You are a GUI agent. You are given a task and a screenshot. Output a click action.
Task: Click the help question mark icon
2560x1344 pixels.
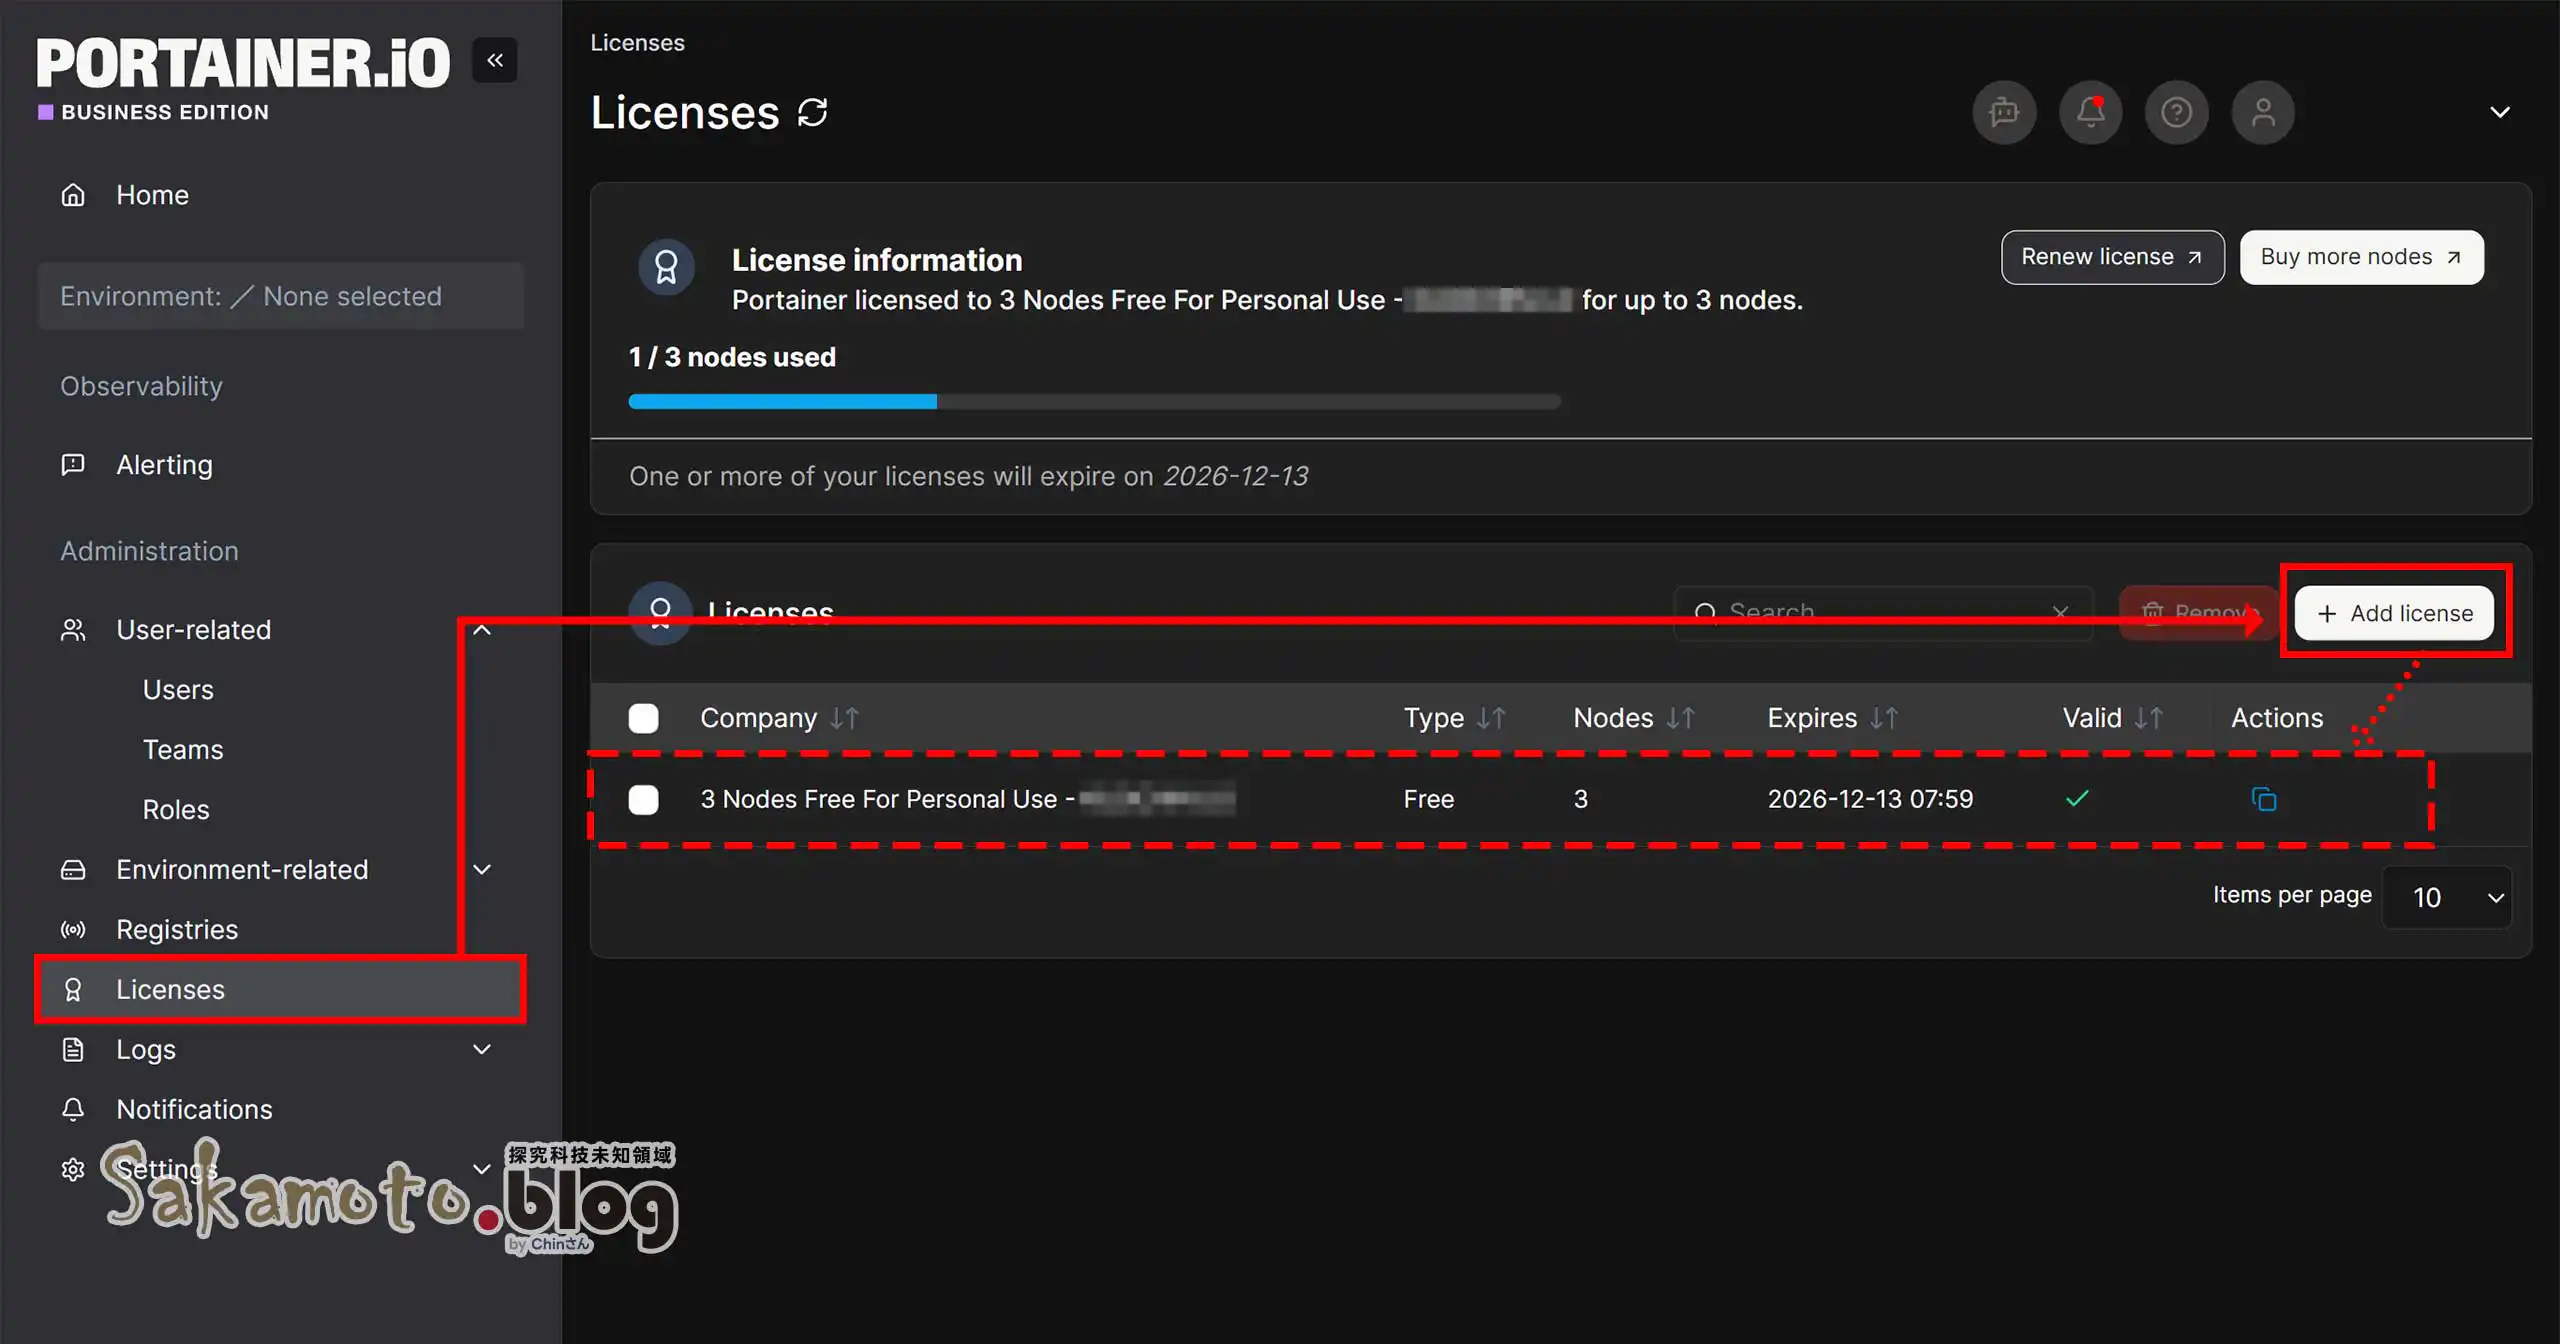click(2176, 112)
